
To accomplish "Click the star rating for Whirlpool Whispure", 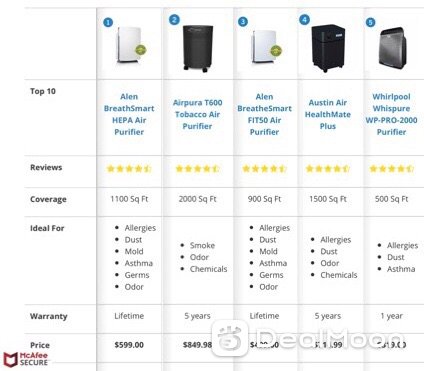I will pyautogui.click(x=391, y=169).
